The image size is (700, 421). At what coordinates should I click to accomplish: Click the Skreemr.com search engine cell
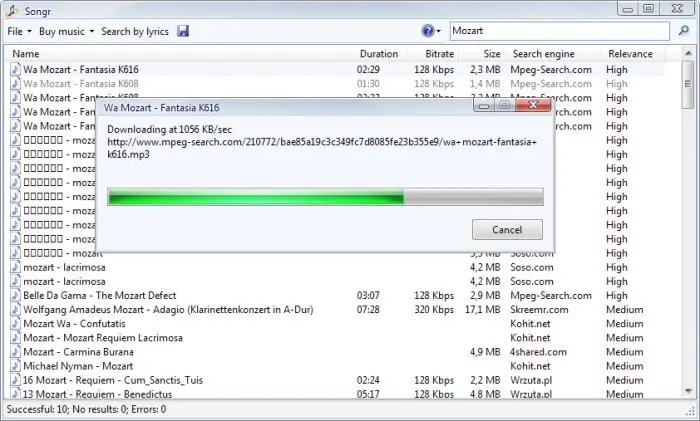[539, 310]
